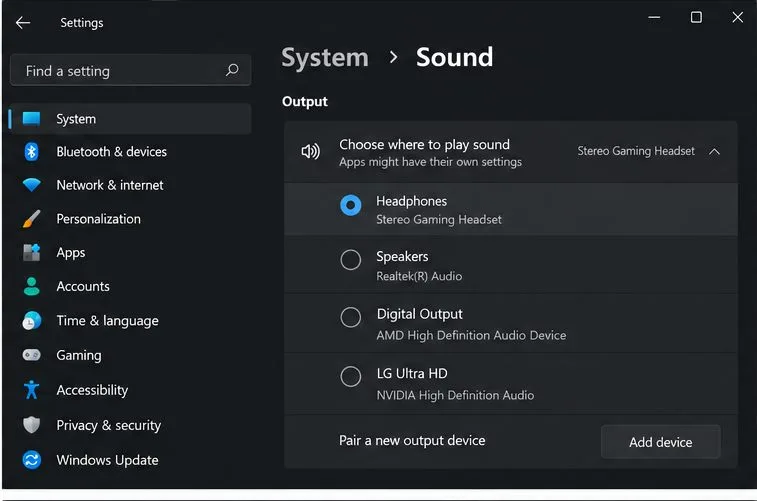The width and height of the screenshot is (757, 501).
Task: Click the Windows Update refresh icon
Action: pyautogui.click(x=31, y=459)
